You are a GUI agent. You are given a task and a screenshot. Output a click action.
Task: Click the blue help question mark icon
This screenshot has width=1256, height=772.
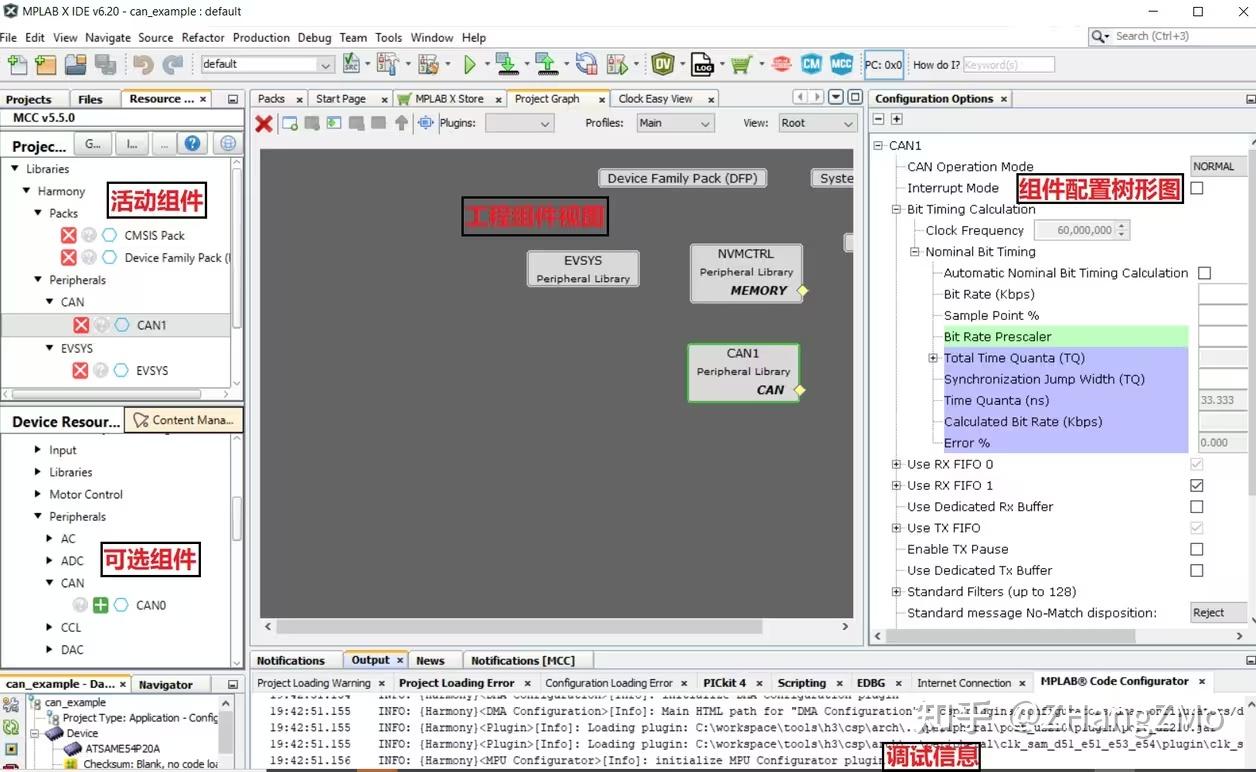pos(193,144)
